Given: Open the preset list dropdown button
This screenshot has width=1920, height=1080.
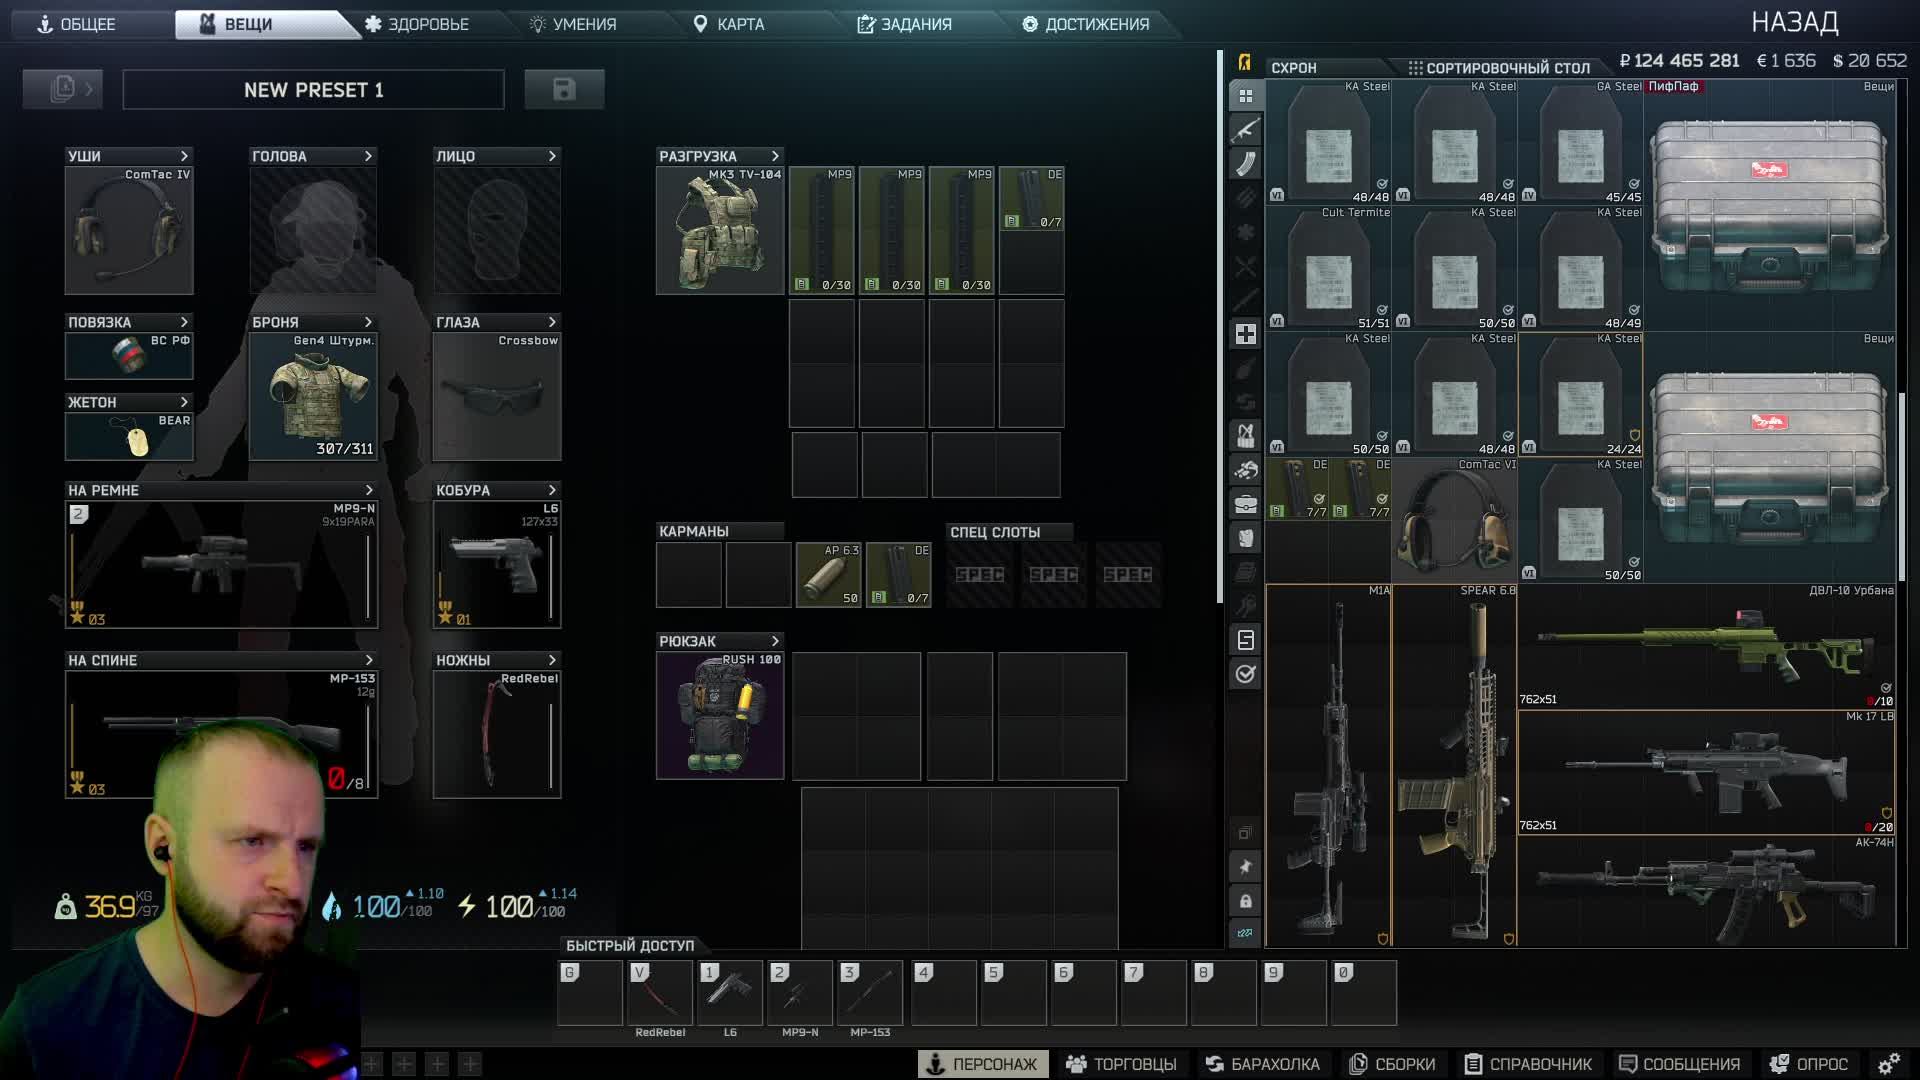Looking at the screenshot, I should [63, 89].
